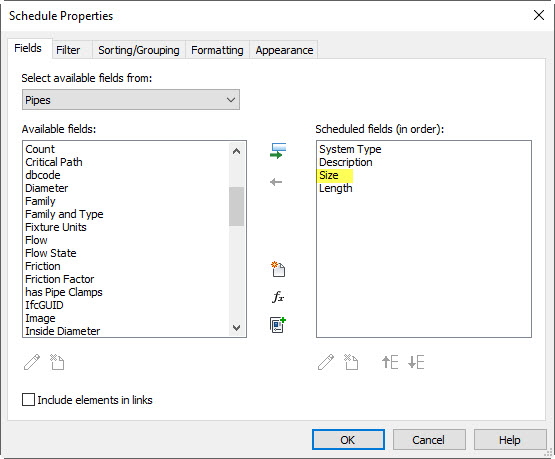The width and height of the screenshot is (555, 459).
Task: Select the Flow field
Action: pyautogui.click(x=36, y=240)
